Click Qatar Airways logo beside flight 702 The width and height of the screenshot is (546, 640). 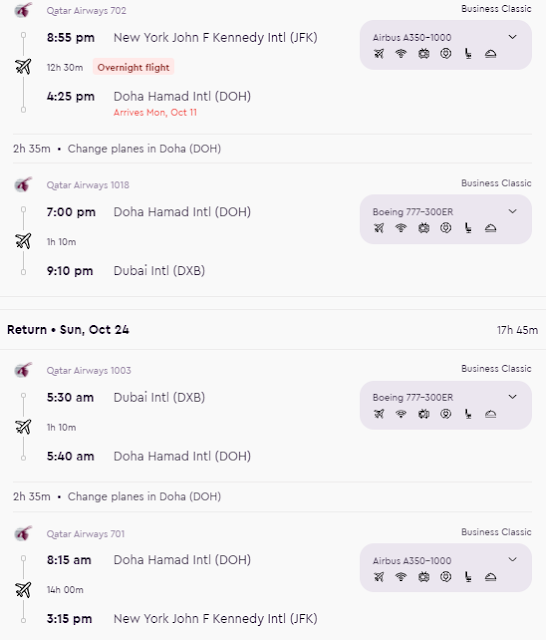click(x=23, y=10)
